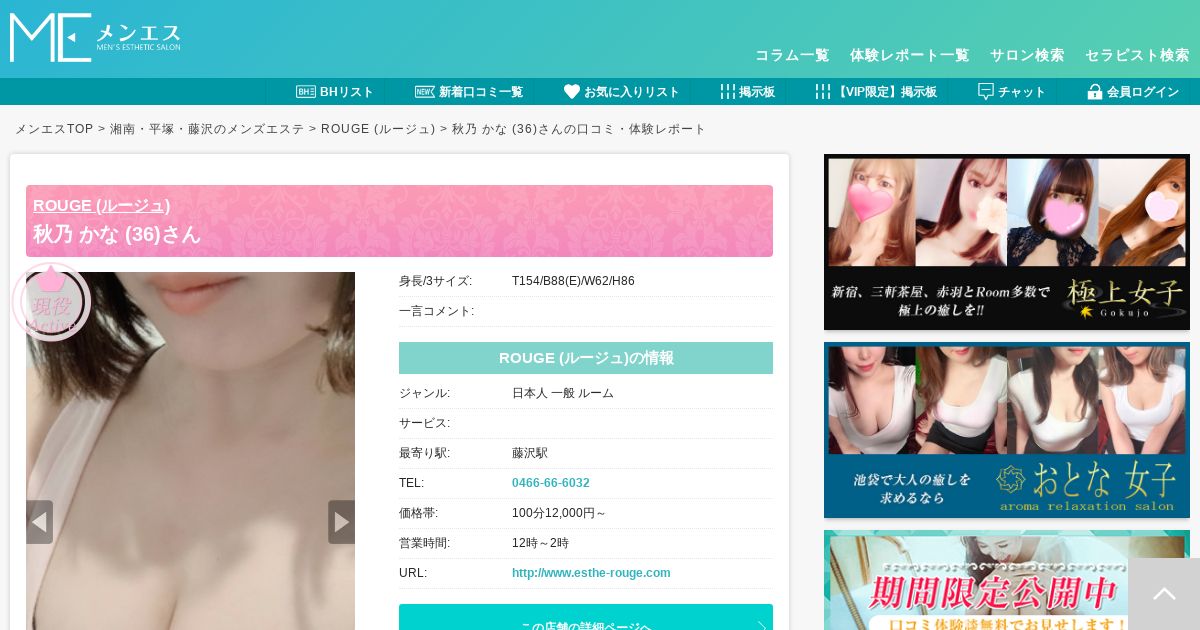Open 【VIP限定】掲示板
The height and width of the screenshot is (630, 1200).
pos(877,92)
